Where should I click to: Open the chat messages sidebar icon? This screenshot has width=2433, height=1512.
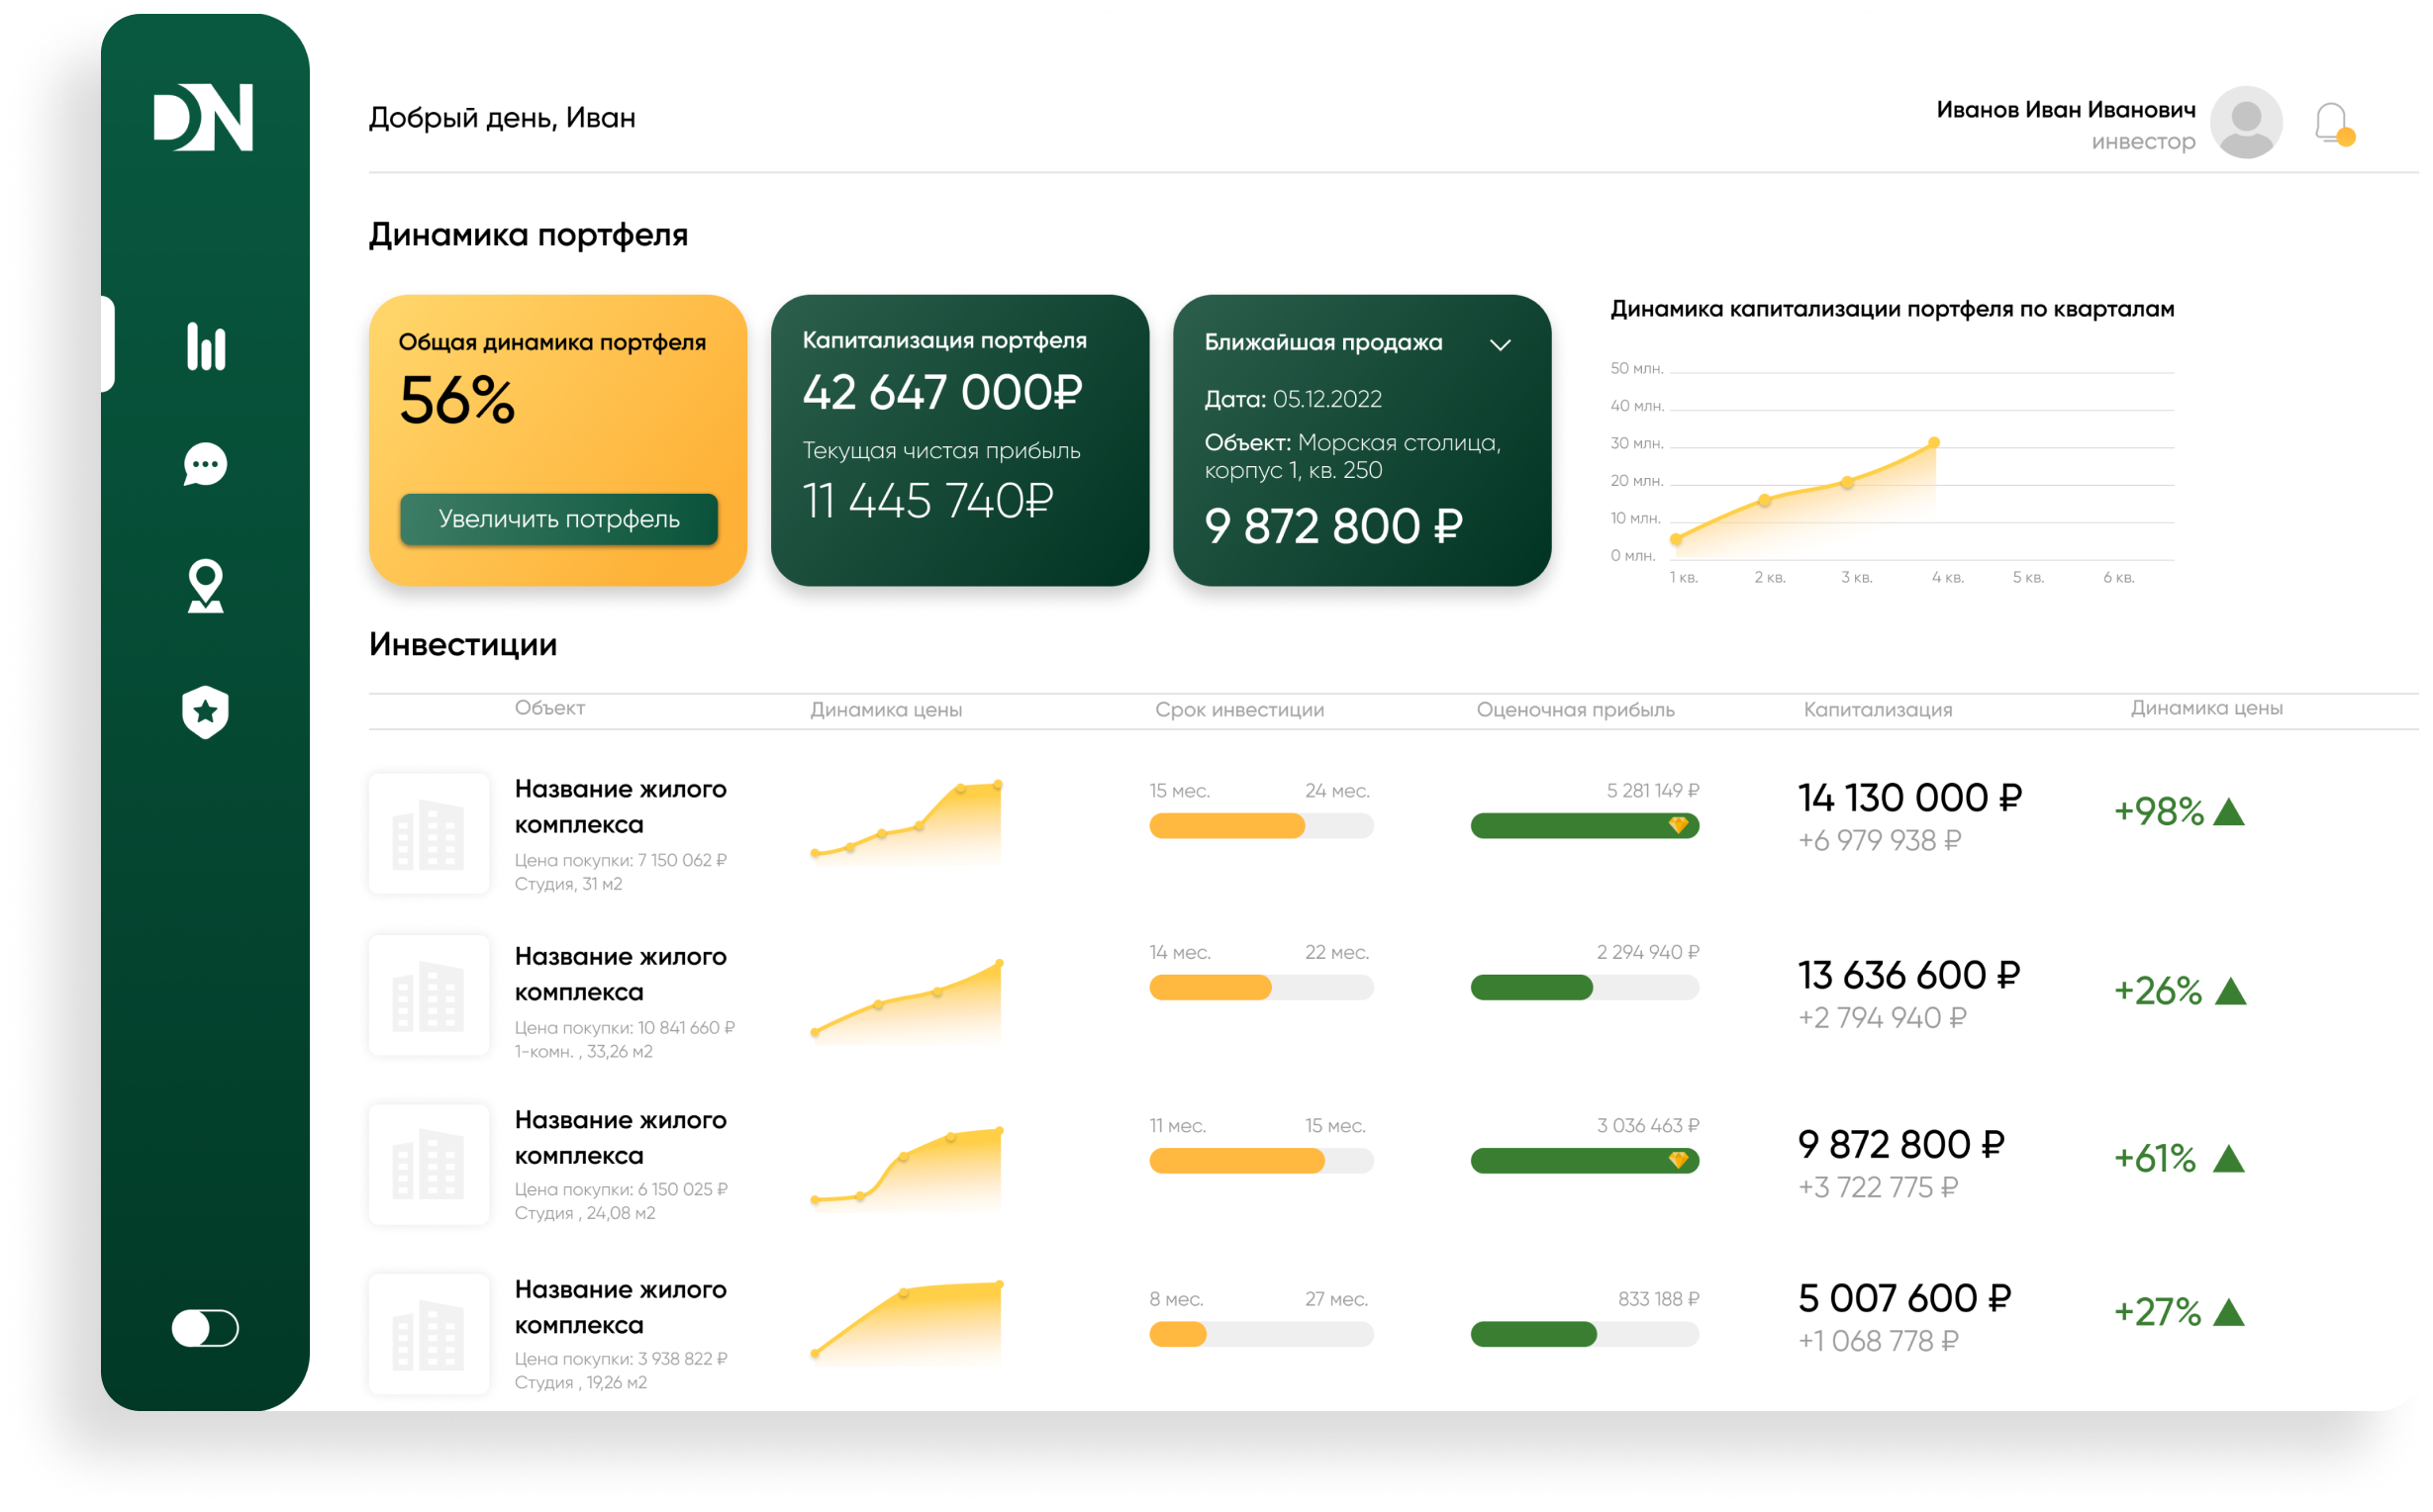(x=206, y=465)
